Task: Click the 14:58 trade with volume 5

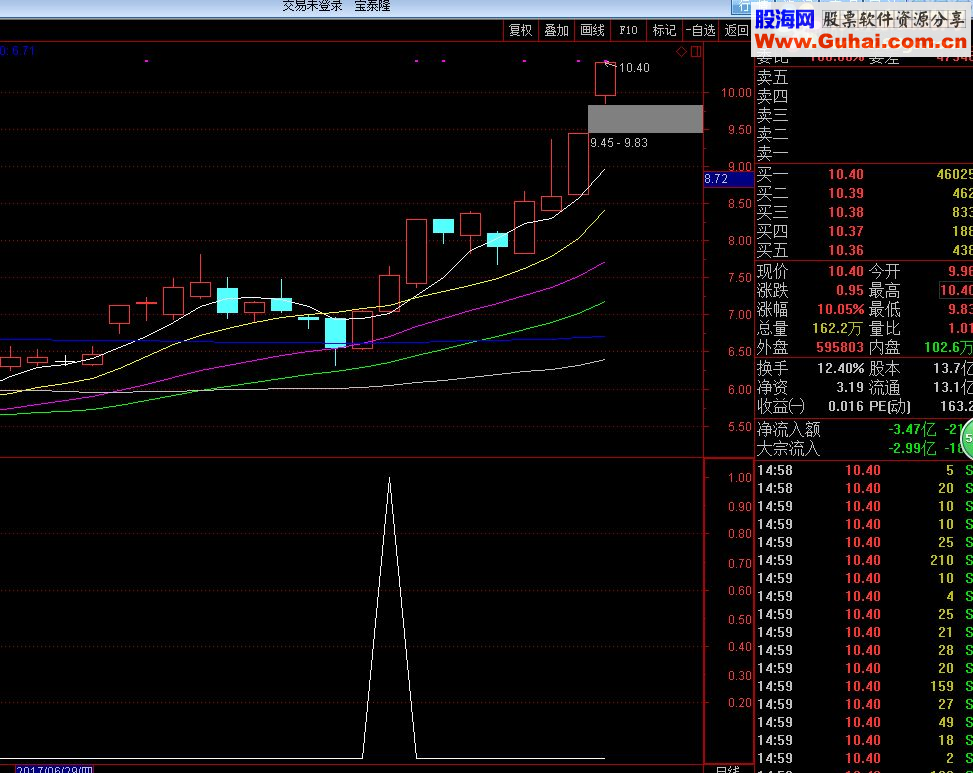Action: [x=864, y=470]
